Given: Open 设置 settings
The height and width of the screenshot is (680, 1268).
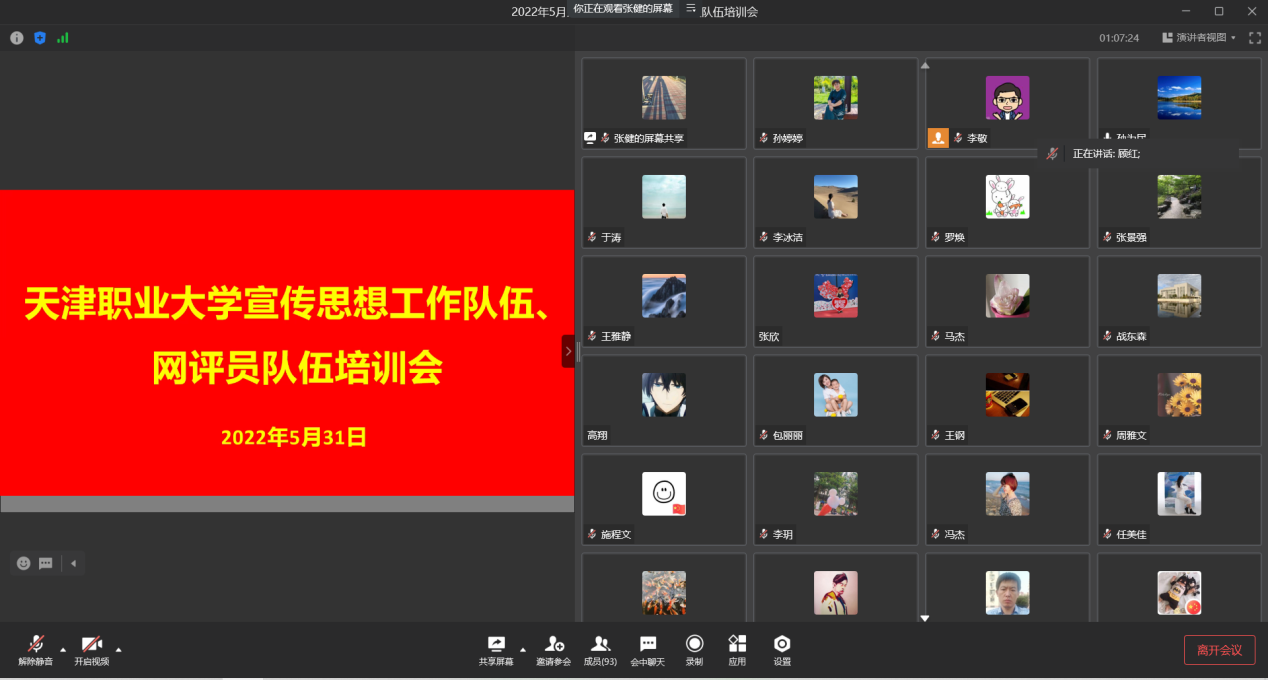Looking at the screenshot, I should 782,650.
